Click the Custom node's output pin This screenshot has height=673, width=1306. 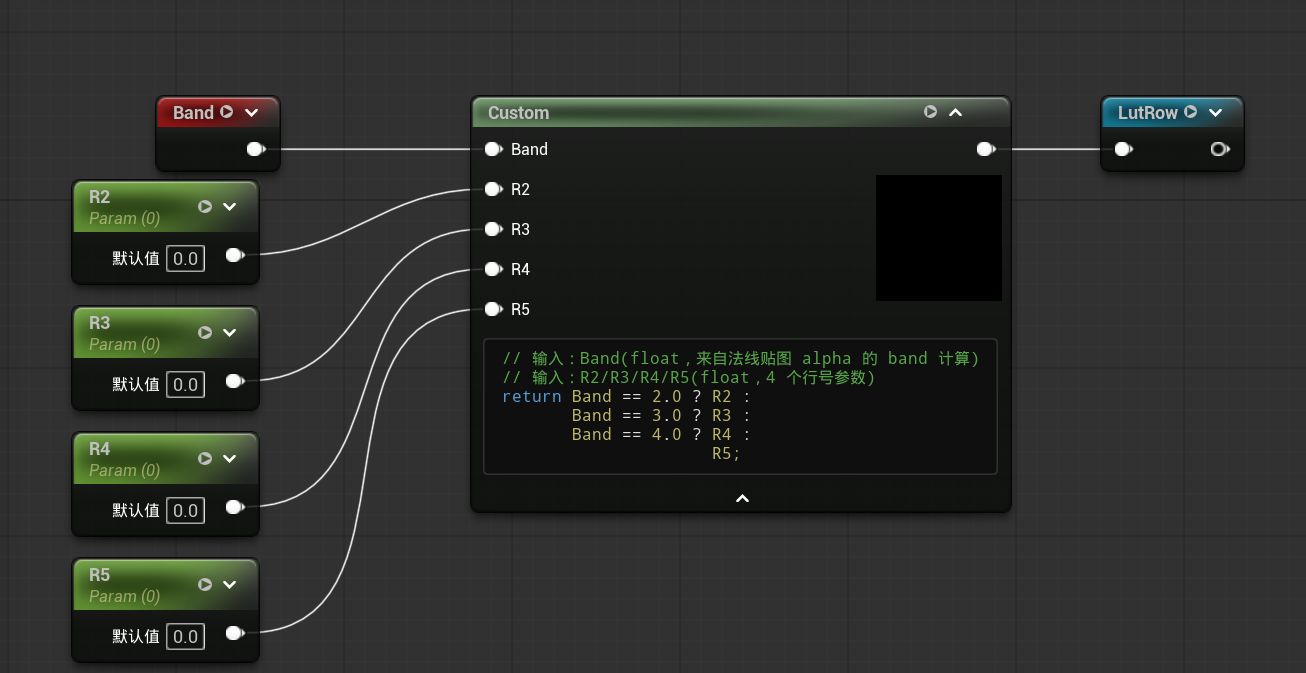[x=986, y=149]
